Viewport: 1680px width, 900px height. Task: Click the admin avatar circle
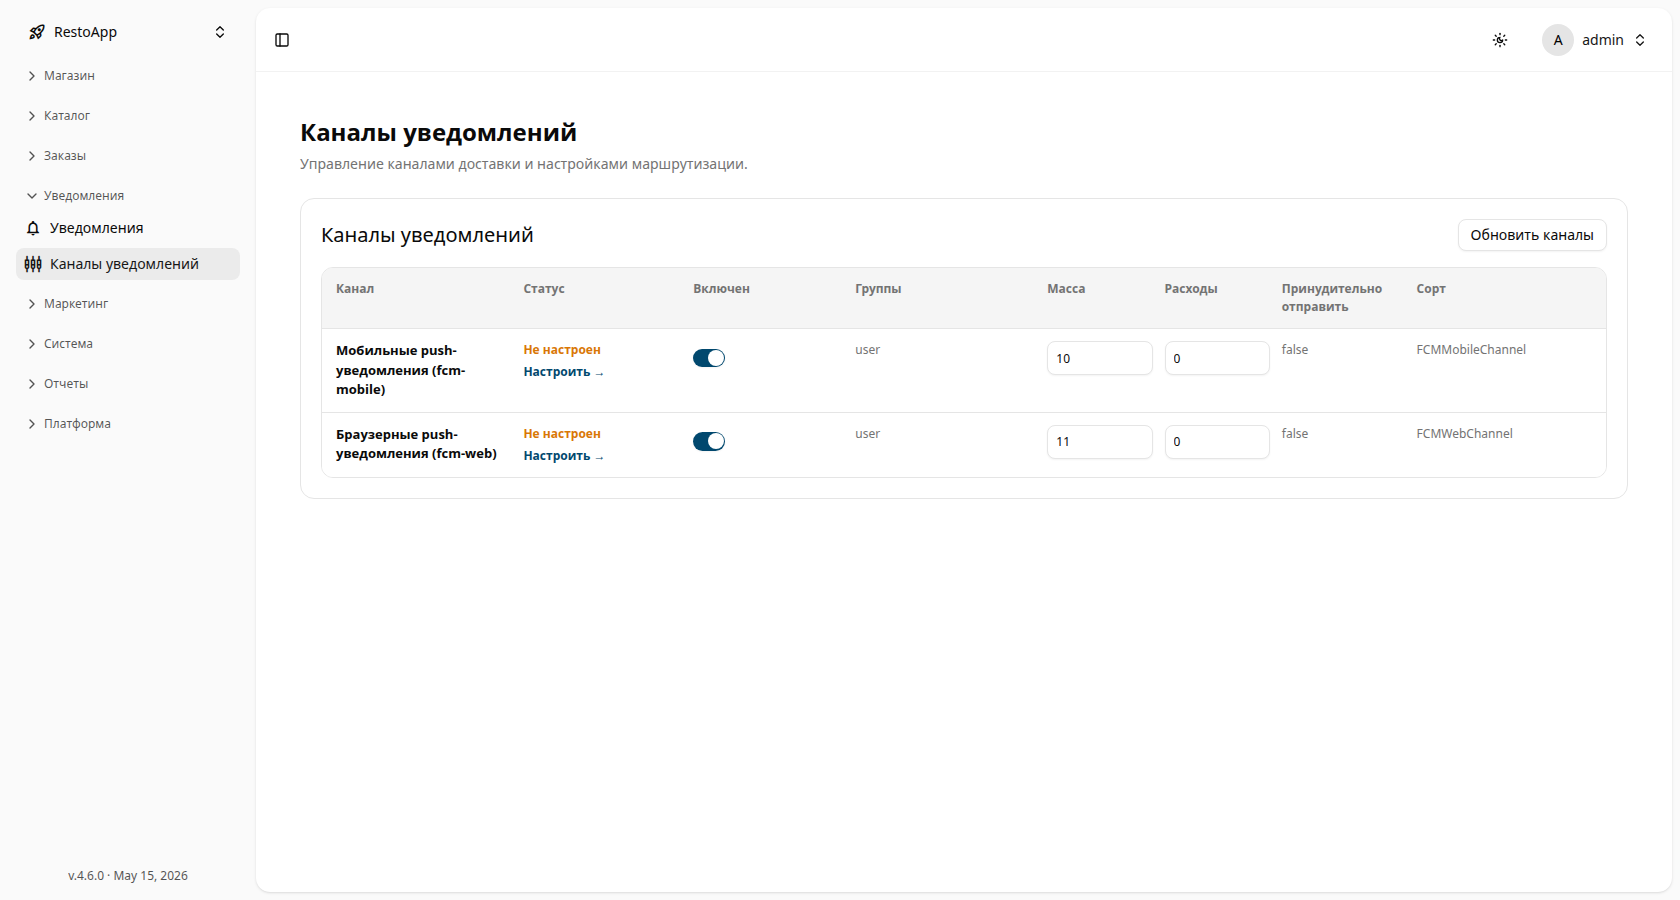[1558, 40]
